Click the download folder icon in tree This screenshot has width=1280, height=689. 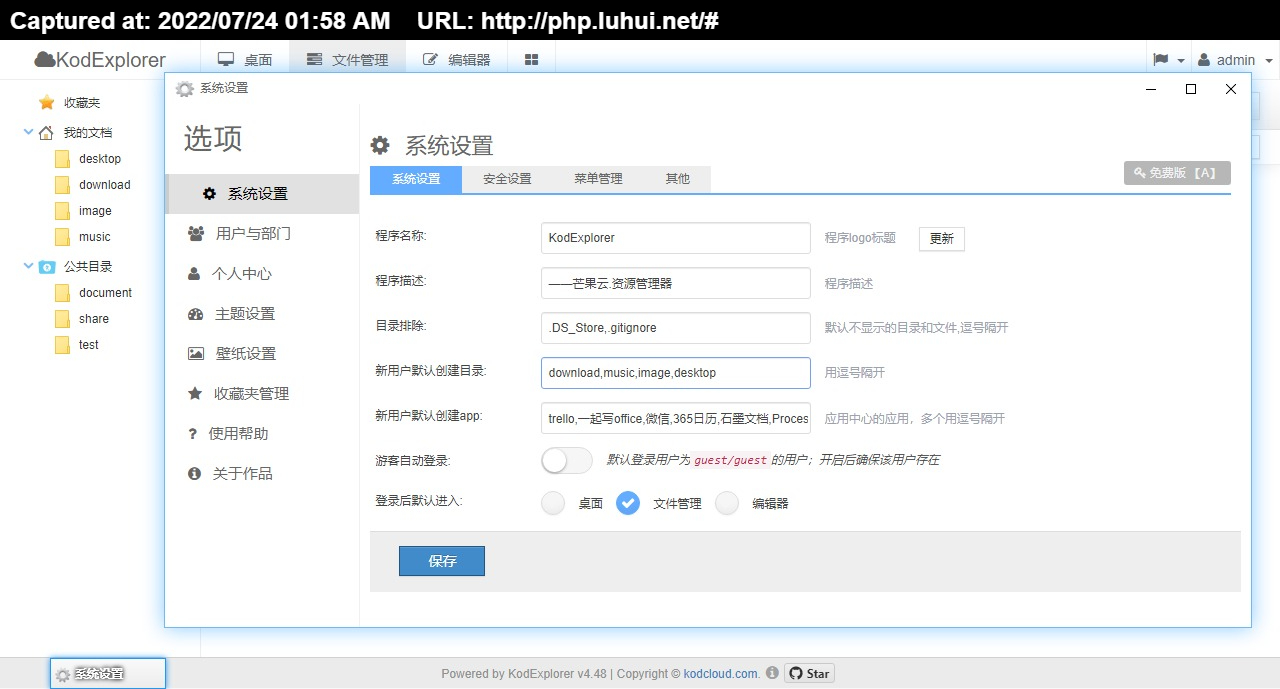coord(63,185)
